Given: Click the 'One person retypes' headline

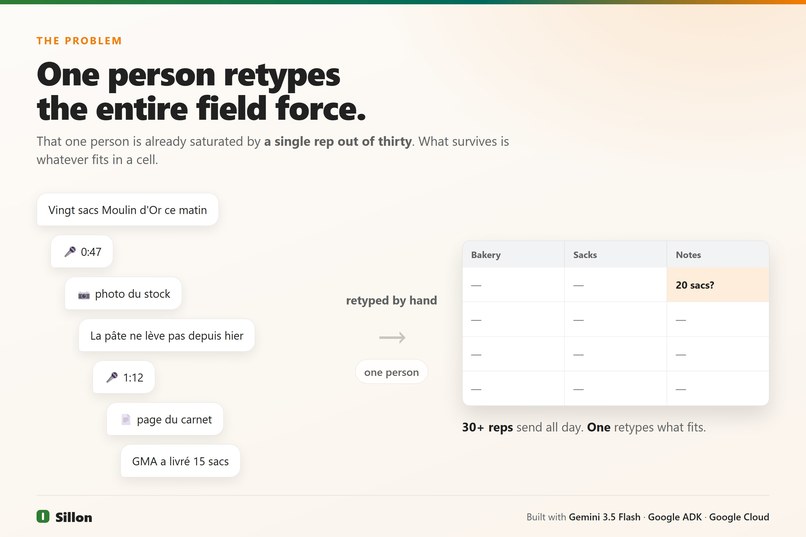Looking at the screenshot, I should pyautogui.click(x=189, y=75).
